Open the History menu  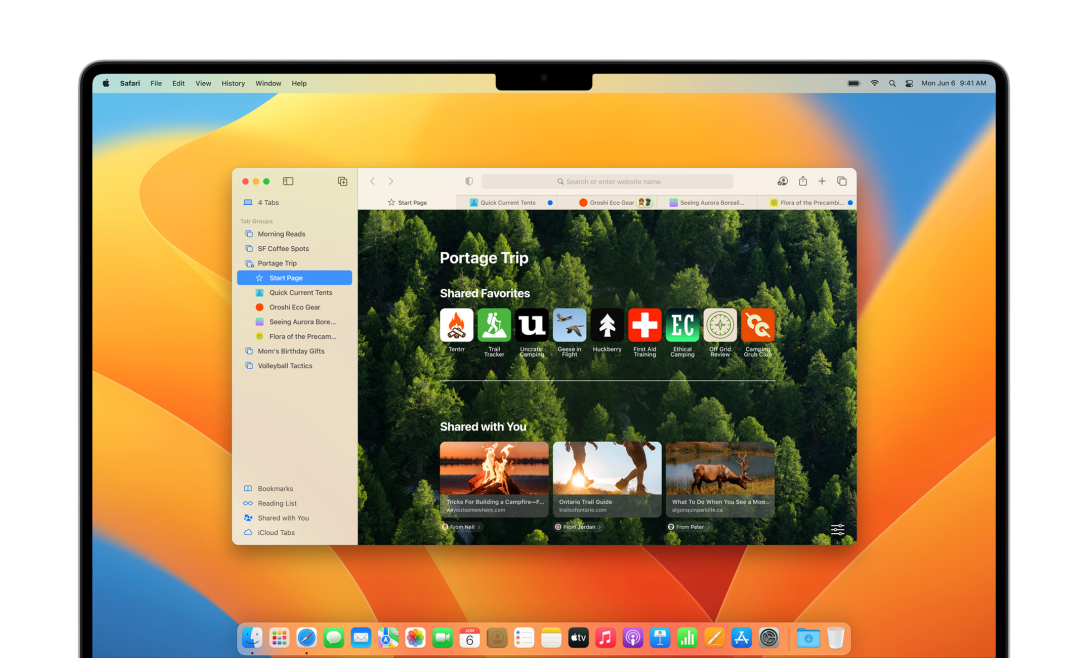click(233, 83)
